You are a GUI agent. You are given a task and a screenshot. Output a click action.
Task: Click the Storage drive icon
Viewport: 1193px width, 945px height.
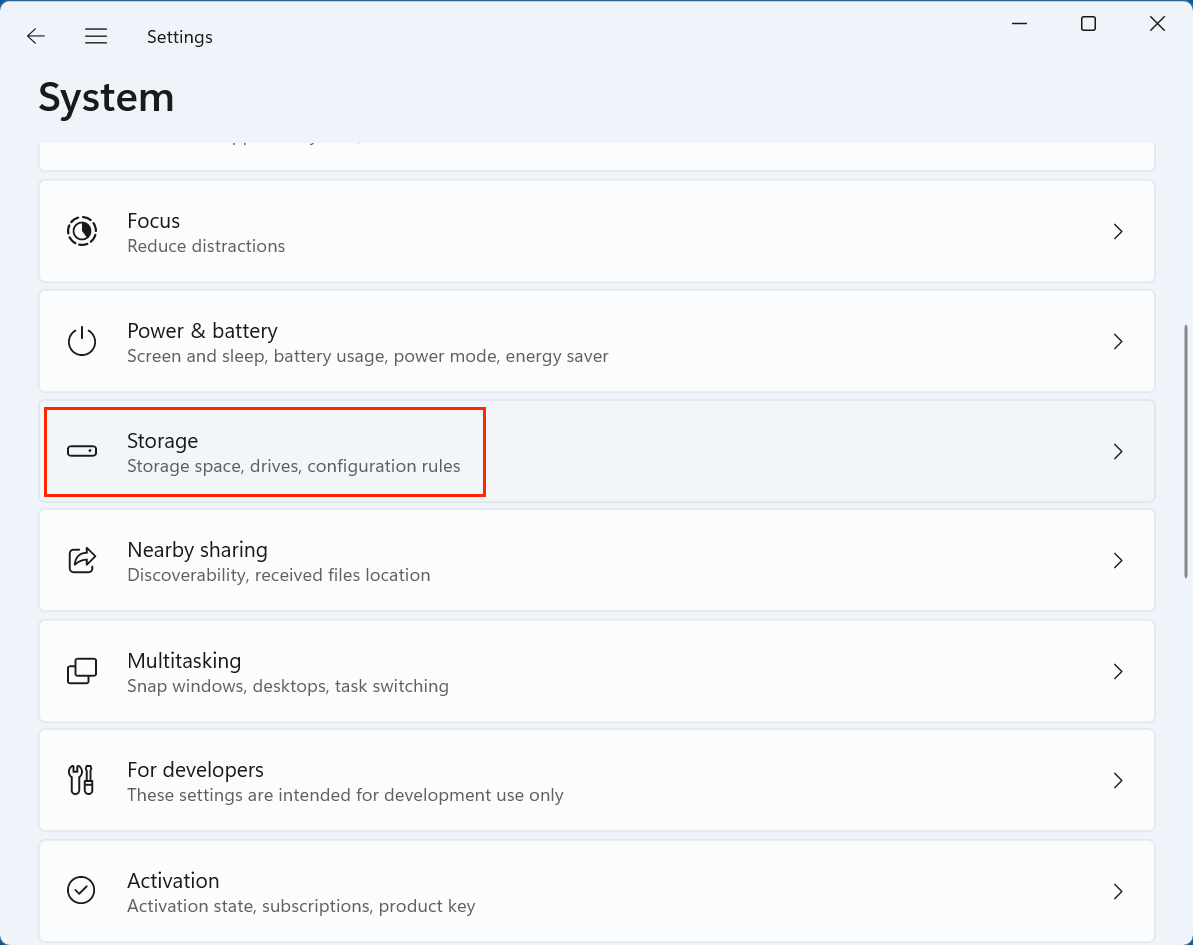(82, 451)
